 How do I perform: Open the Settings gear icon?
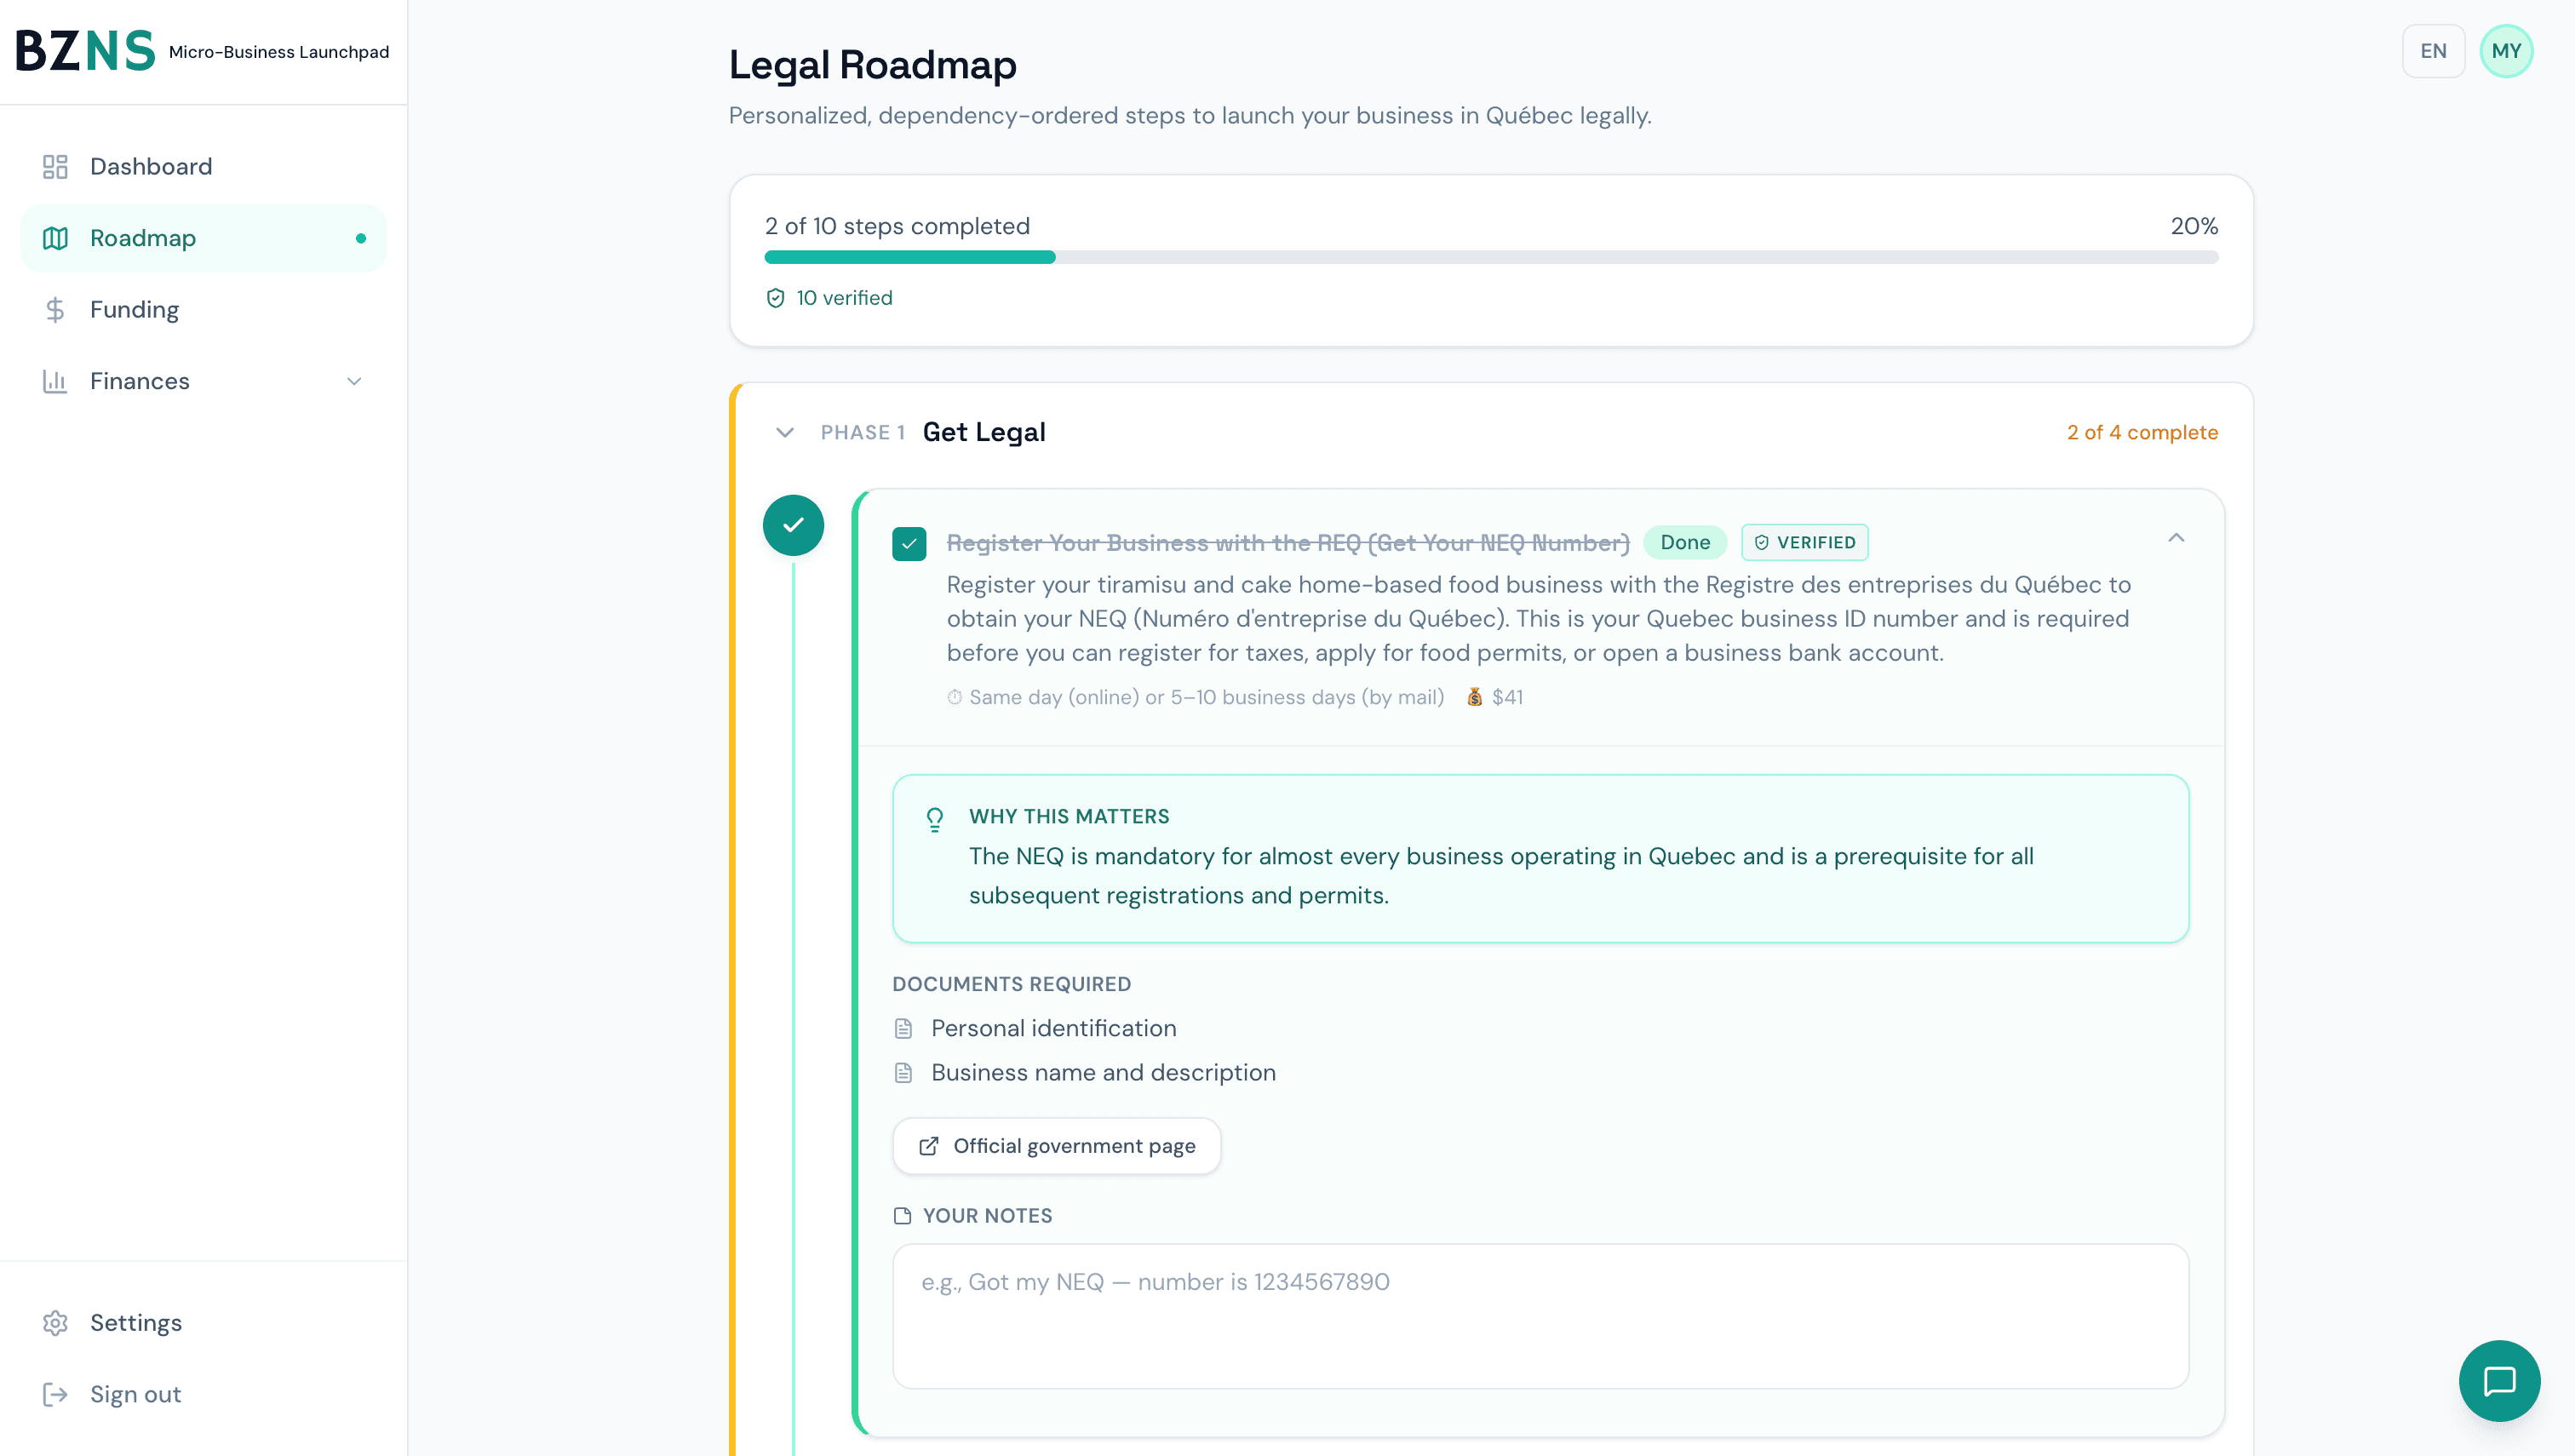pos(55,1322)
